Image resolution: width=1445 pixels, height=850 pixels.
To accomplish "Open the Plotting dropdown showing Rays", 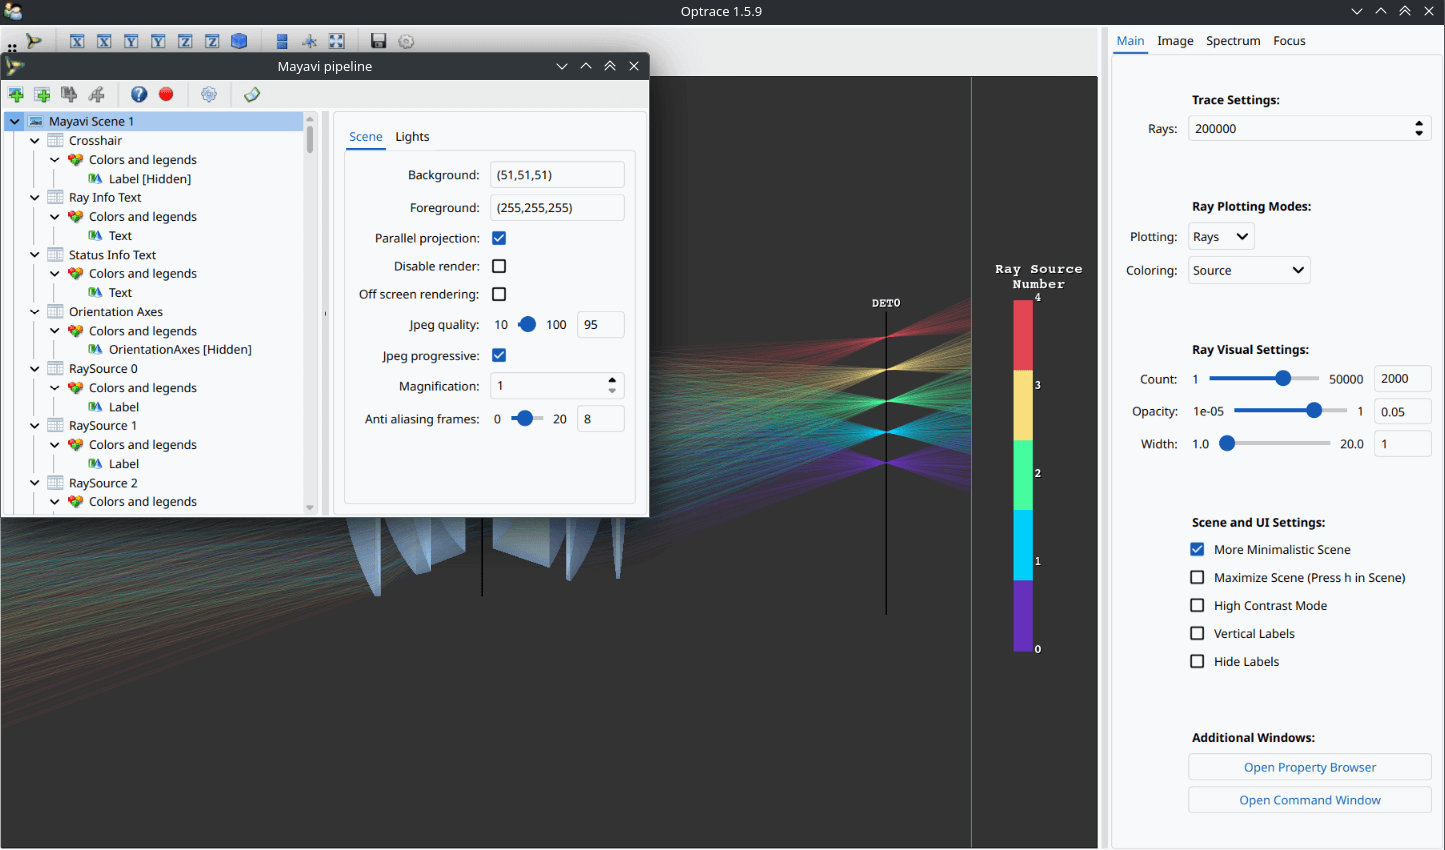I will coord(1221,237).
